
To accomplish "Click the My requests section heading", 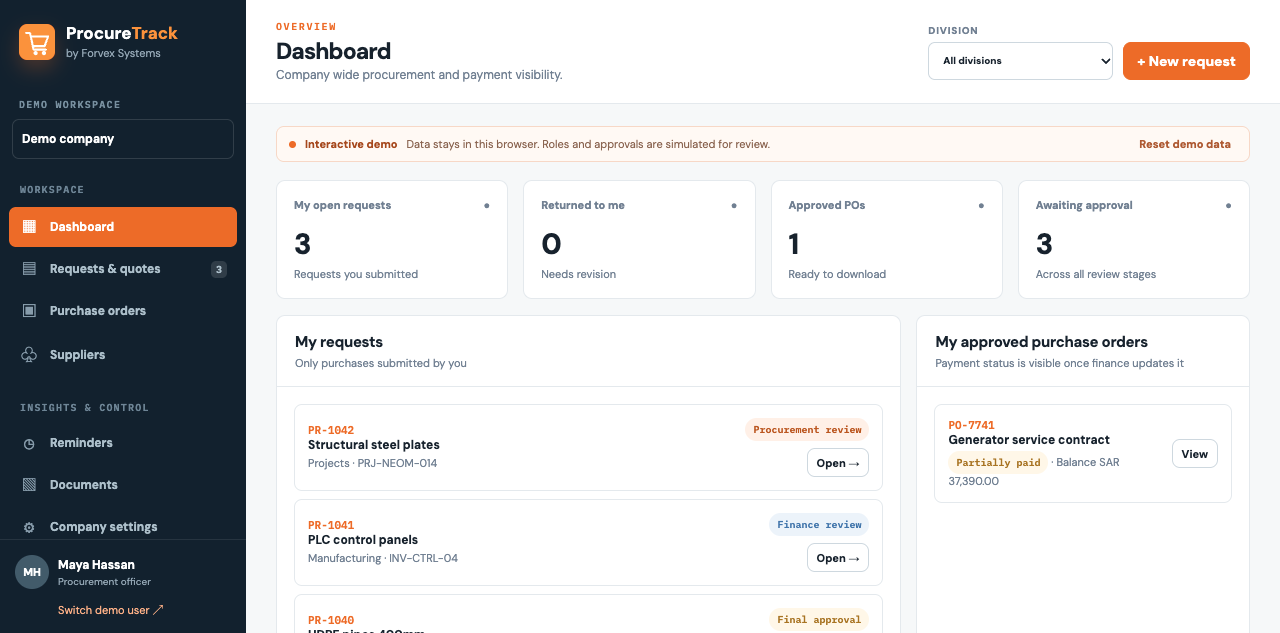I will [339, 342].
